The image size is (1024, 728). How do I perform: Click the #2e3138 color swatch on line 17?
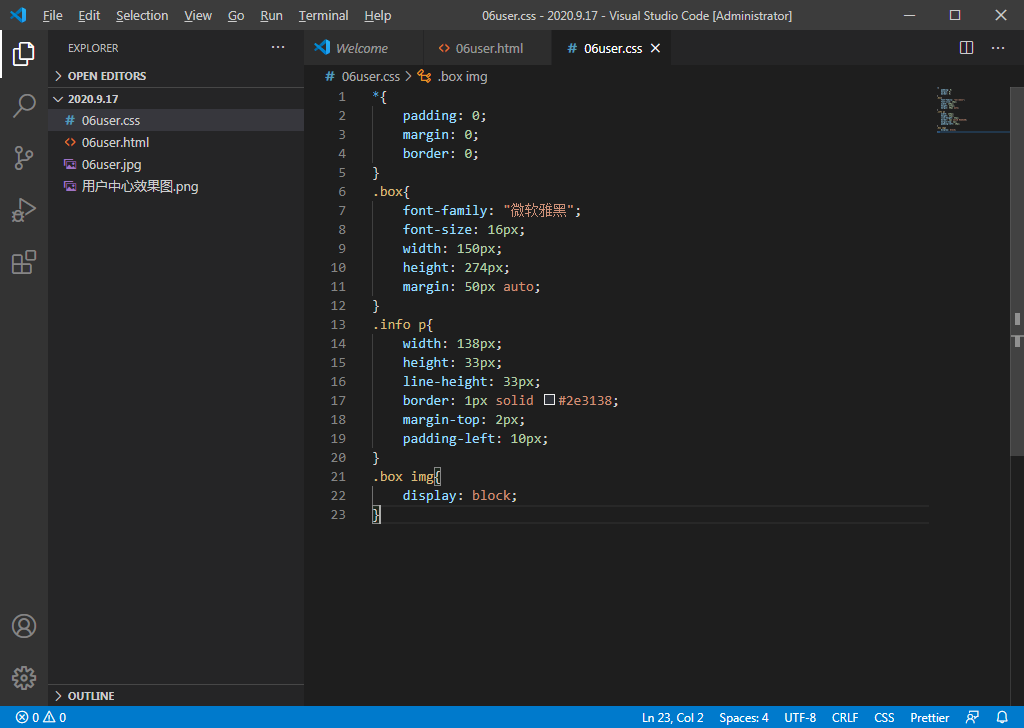[550, 400]
